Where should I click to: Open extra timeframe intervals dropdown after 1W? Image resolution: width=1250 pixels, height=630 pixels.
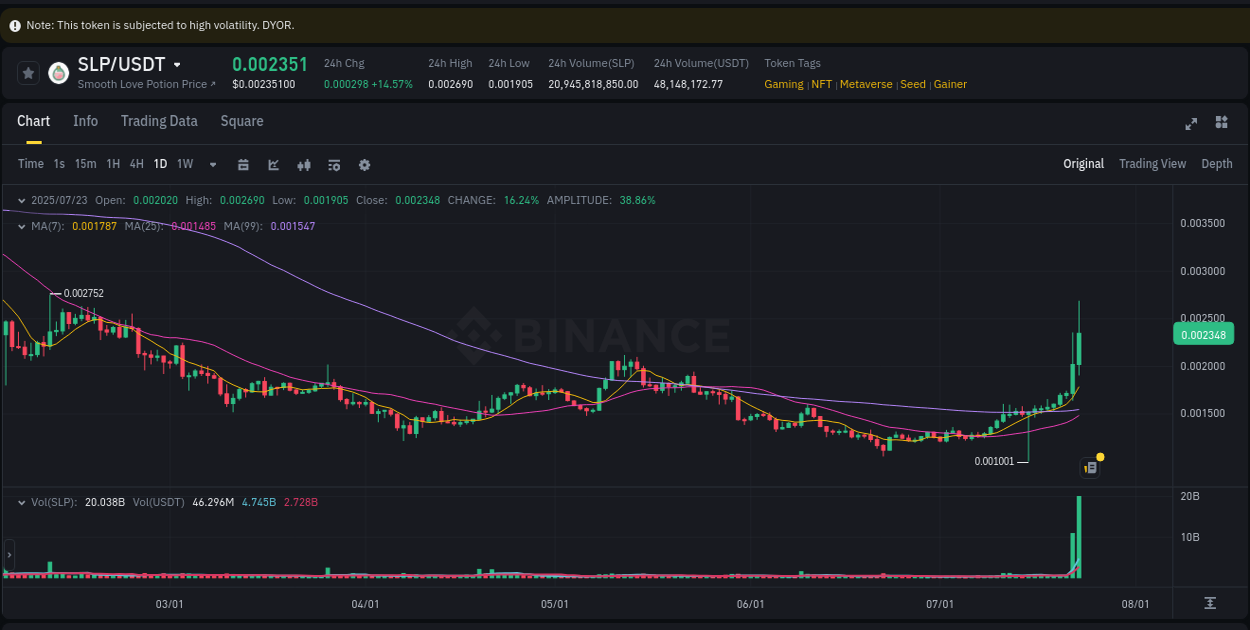tap(212, 164)
